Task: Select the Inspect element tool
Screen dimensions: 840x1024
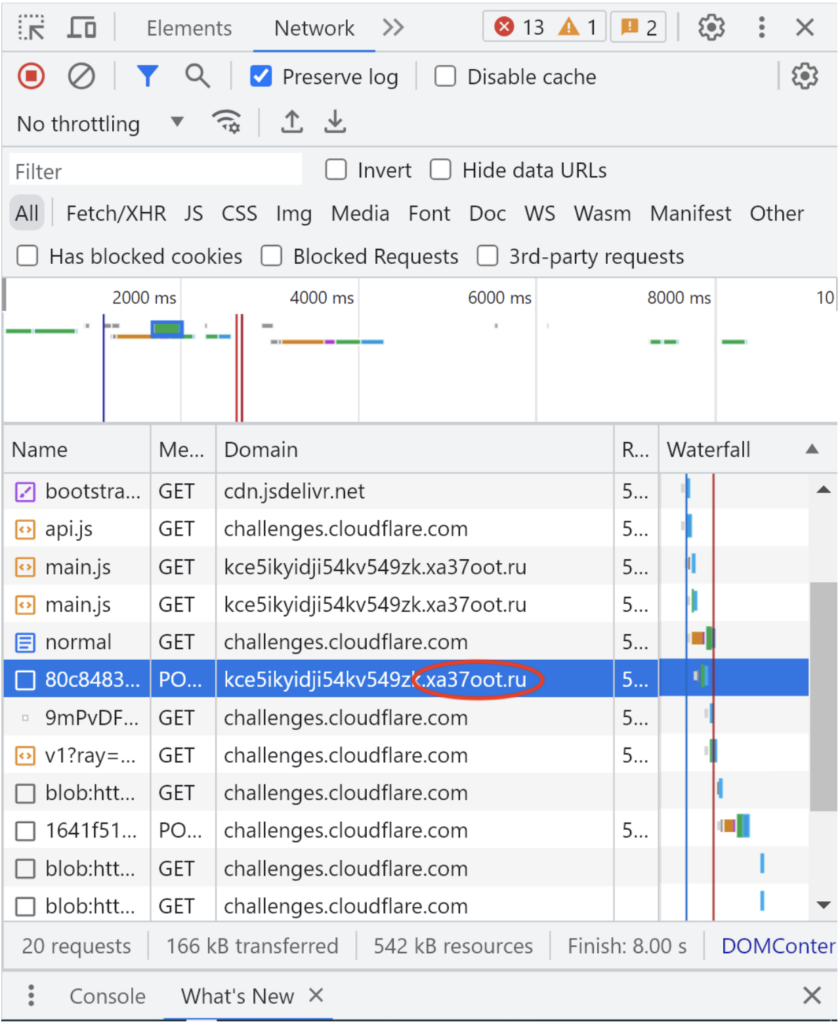Action: point(31,27)
